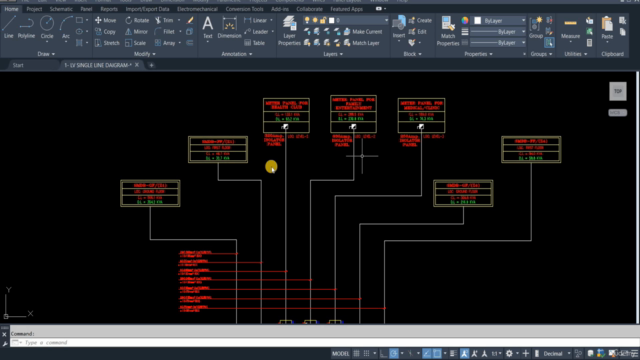Expand the Draw panel
Image resolution: width=640 pixels, height=360 pixels.
point(46,54)
